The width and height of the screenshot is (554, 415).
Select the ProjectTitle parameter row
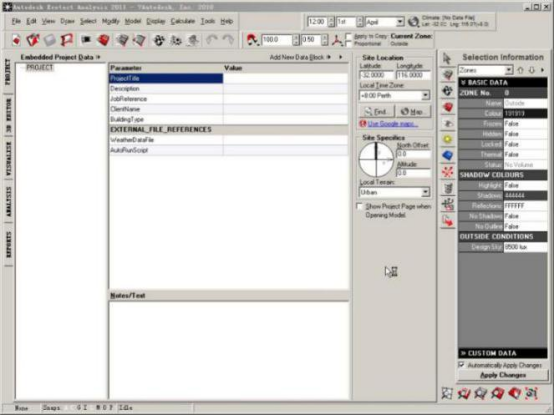coord(229,78)
